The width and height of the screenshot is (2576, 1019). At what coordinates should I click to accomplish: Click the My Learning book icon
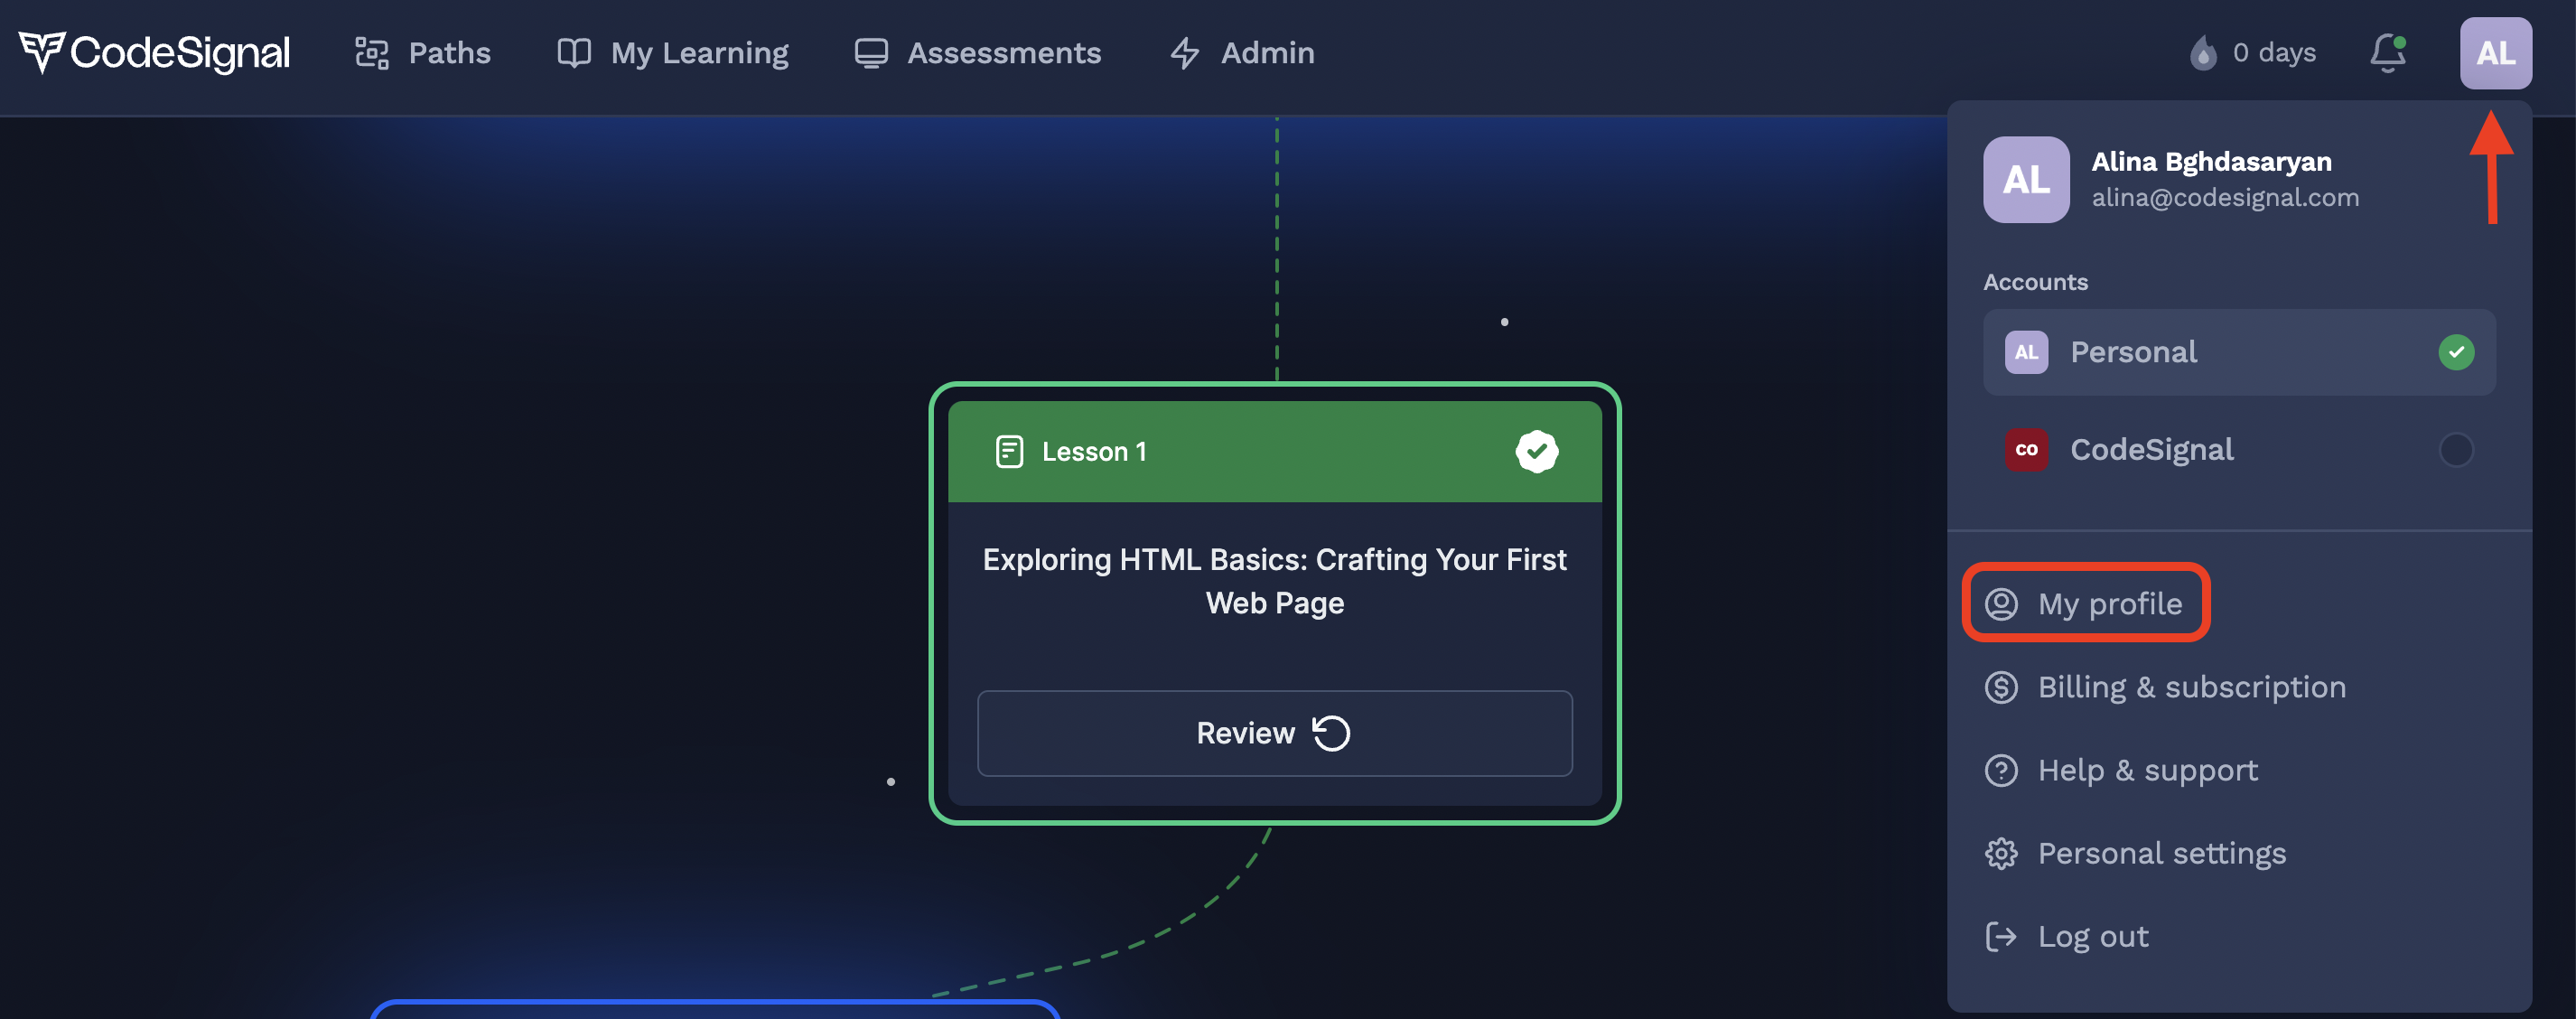(x=574, y=53)
